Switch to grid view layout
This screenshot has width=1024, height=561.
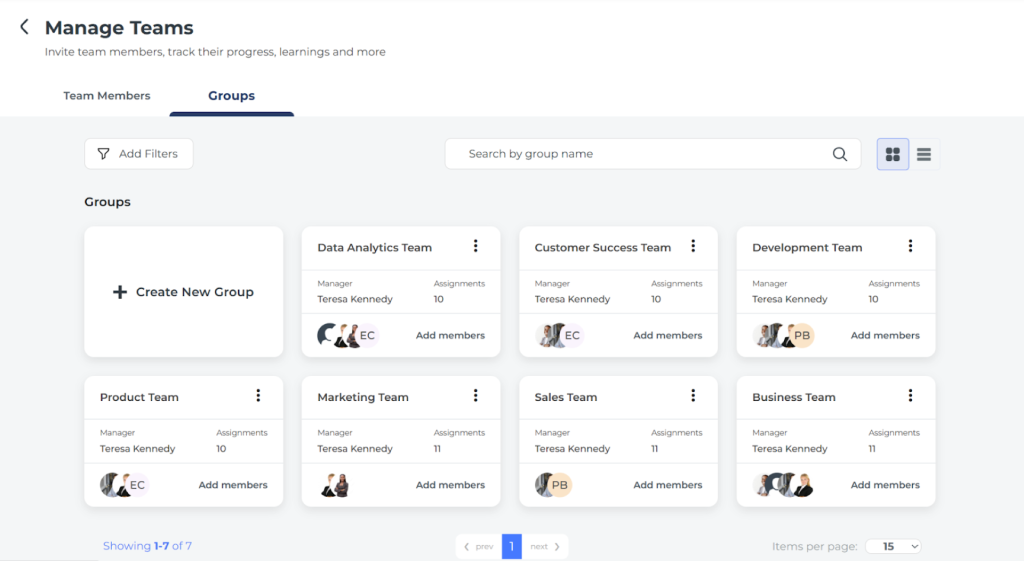pyautogui.click(x=893, y=154)
